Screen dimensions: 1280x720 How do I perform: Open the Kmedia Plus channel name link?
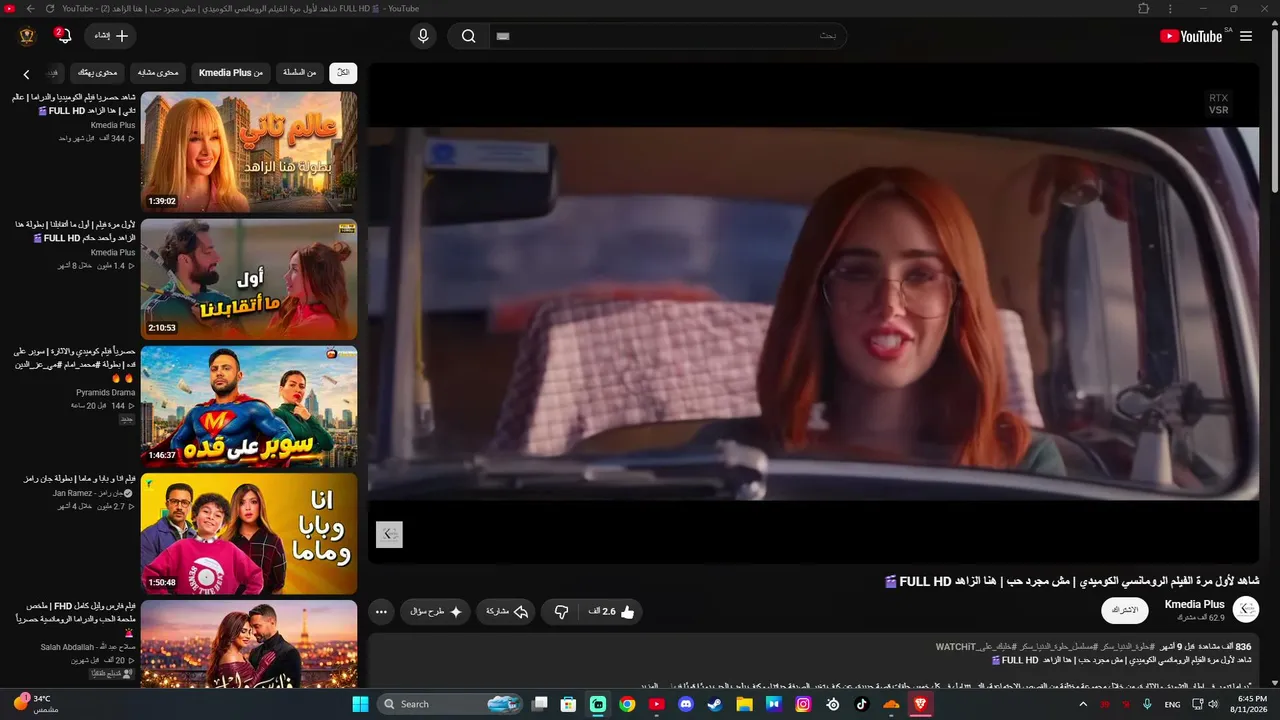pos(1194,604)
